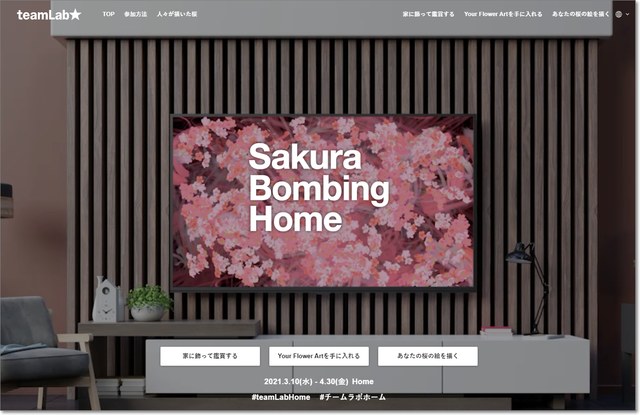
Task: Click the potted plant on the shelf
Action: click(149, 302)
